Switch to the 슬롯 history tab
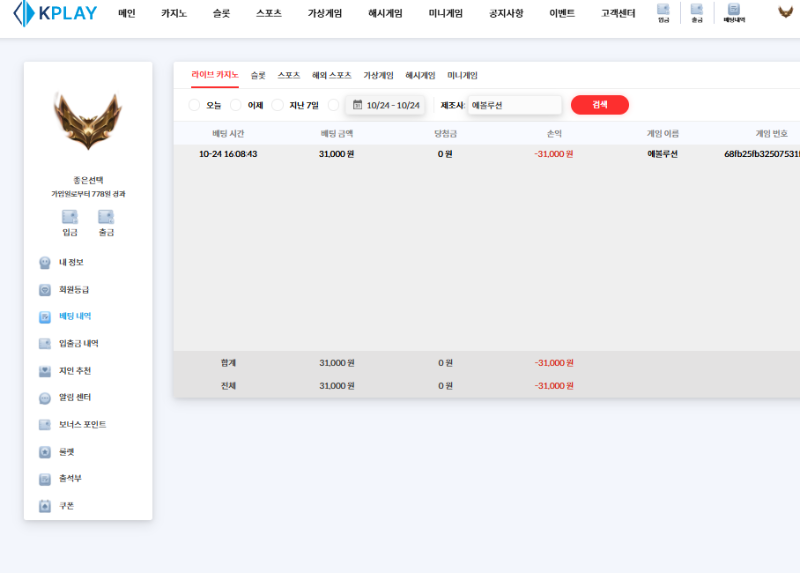Image resolution: width=800 pixels, height=573 pixels. [x=258, y=75]
